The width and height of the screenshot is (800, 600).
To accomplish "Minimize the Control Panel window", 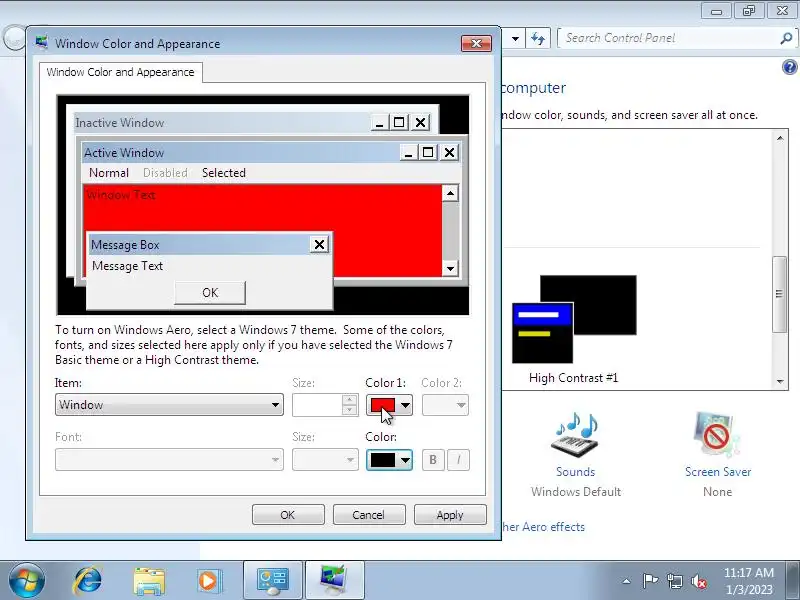I will [717, 11].
